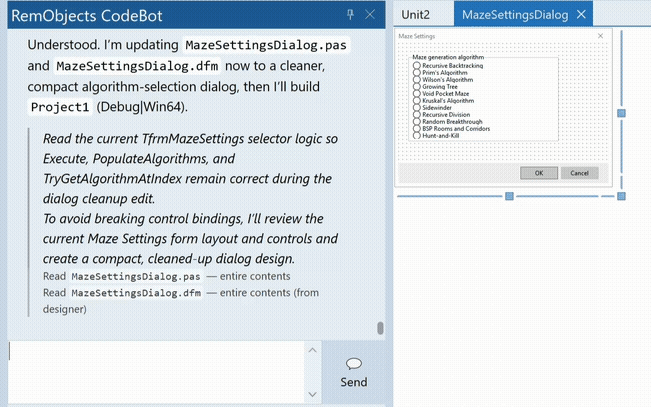Click the 'Read MazeSettingsDialog.pas — entire contents' line
The image size is (651, 407).
click(166, 276)
